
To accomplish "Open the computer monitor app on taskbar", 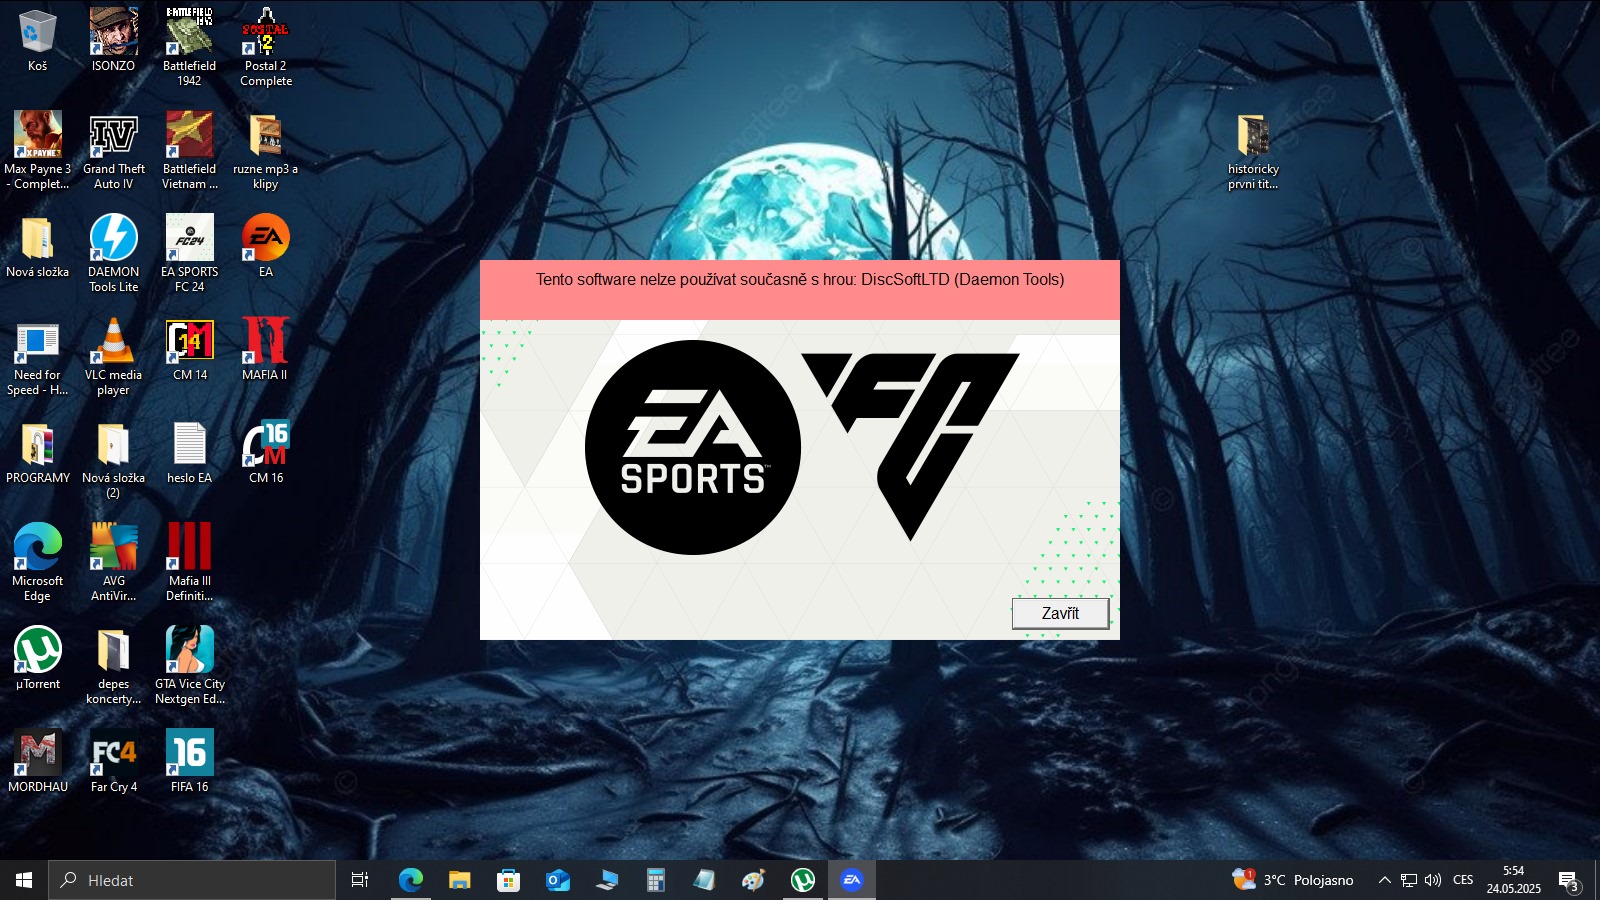I will [606, 880].
